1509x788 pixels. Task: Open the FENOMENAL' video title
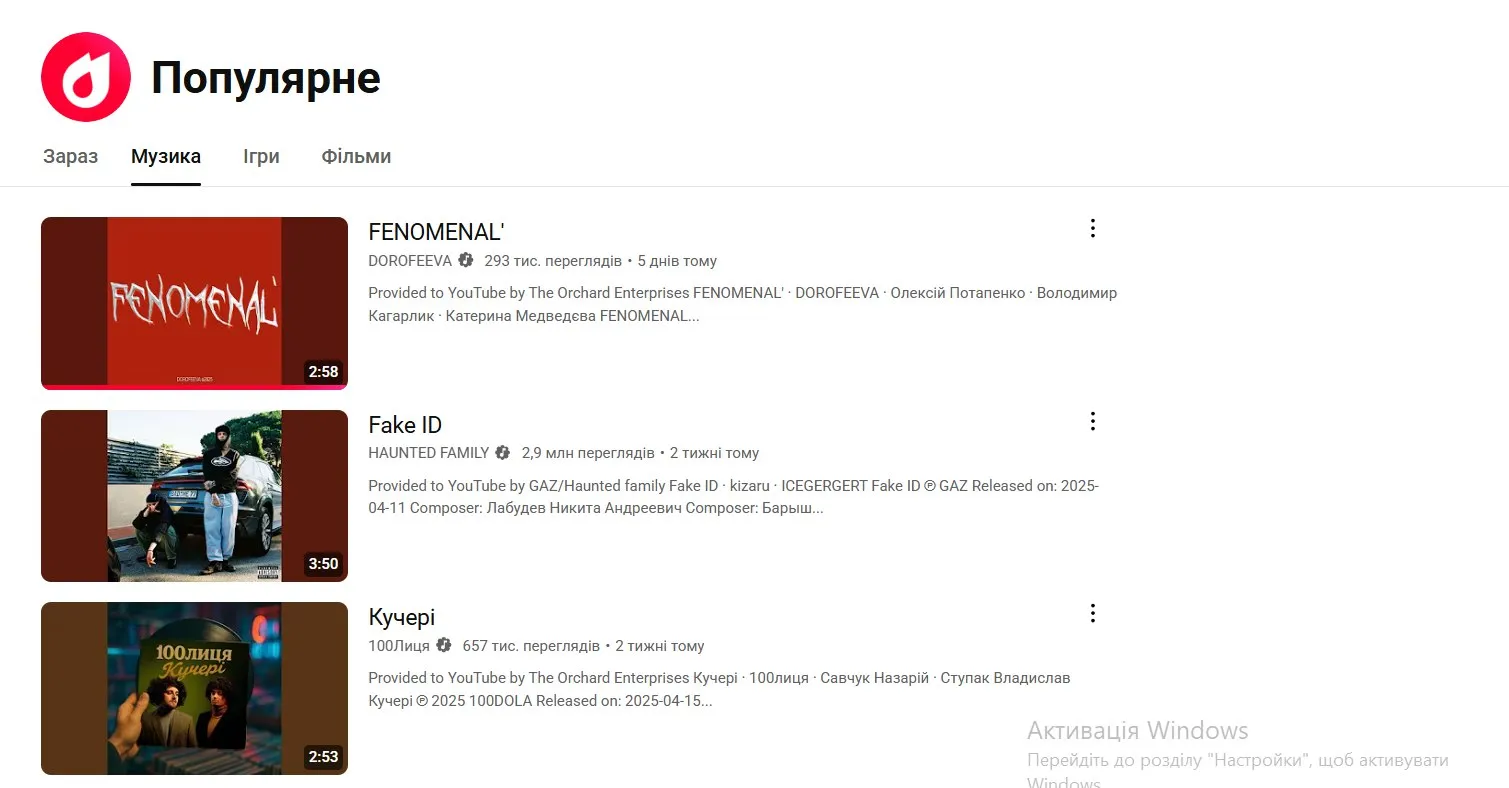click(436, 232)
